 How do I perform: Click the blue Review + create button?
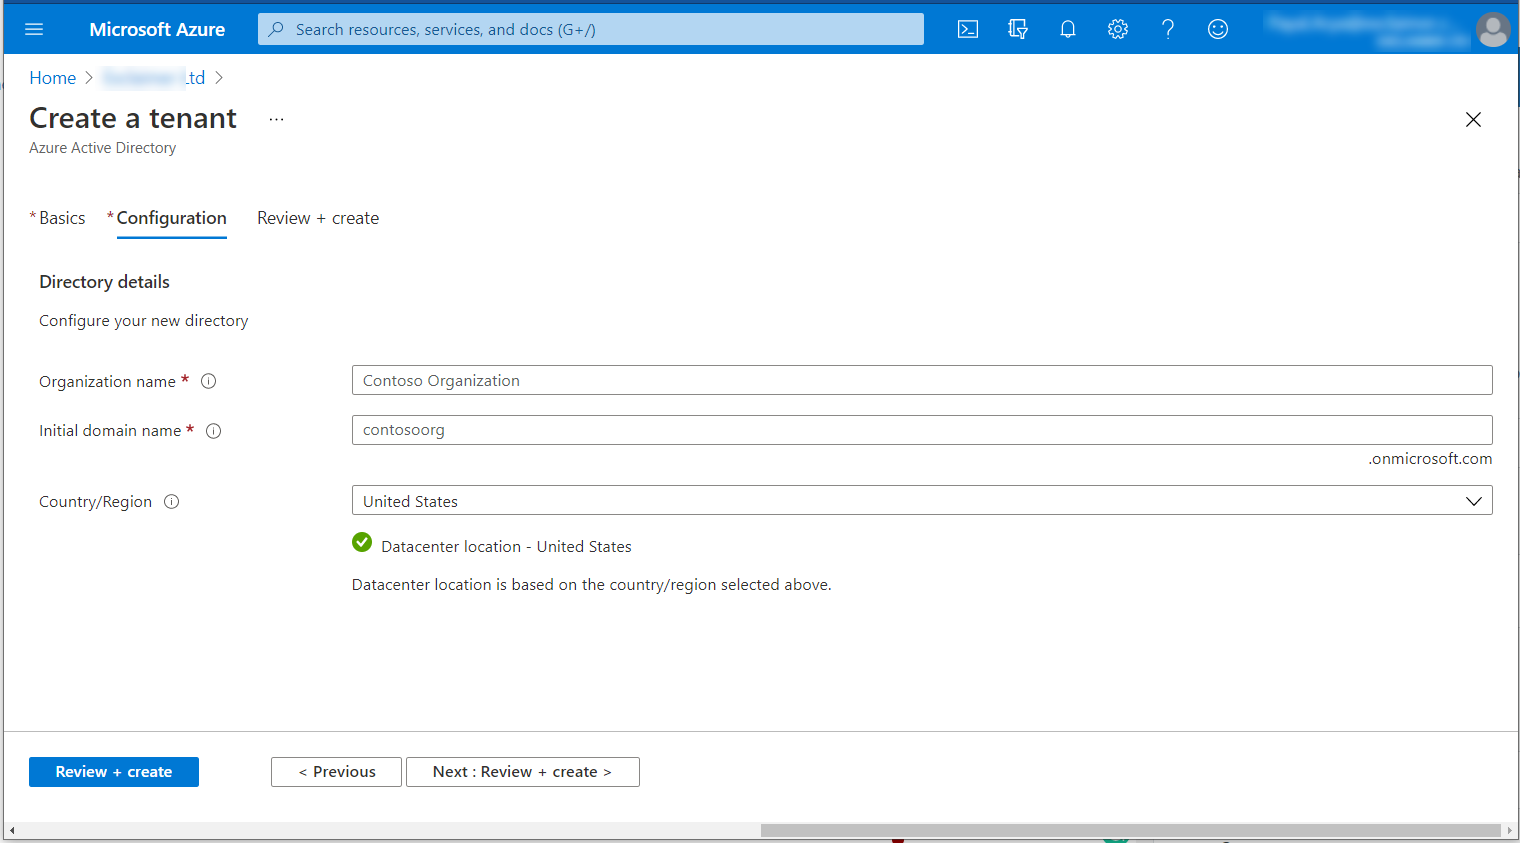(113, 772)
